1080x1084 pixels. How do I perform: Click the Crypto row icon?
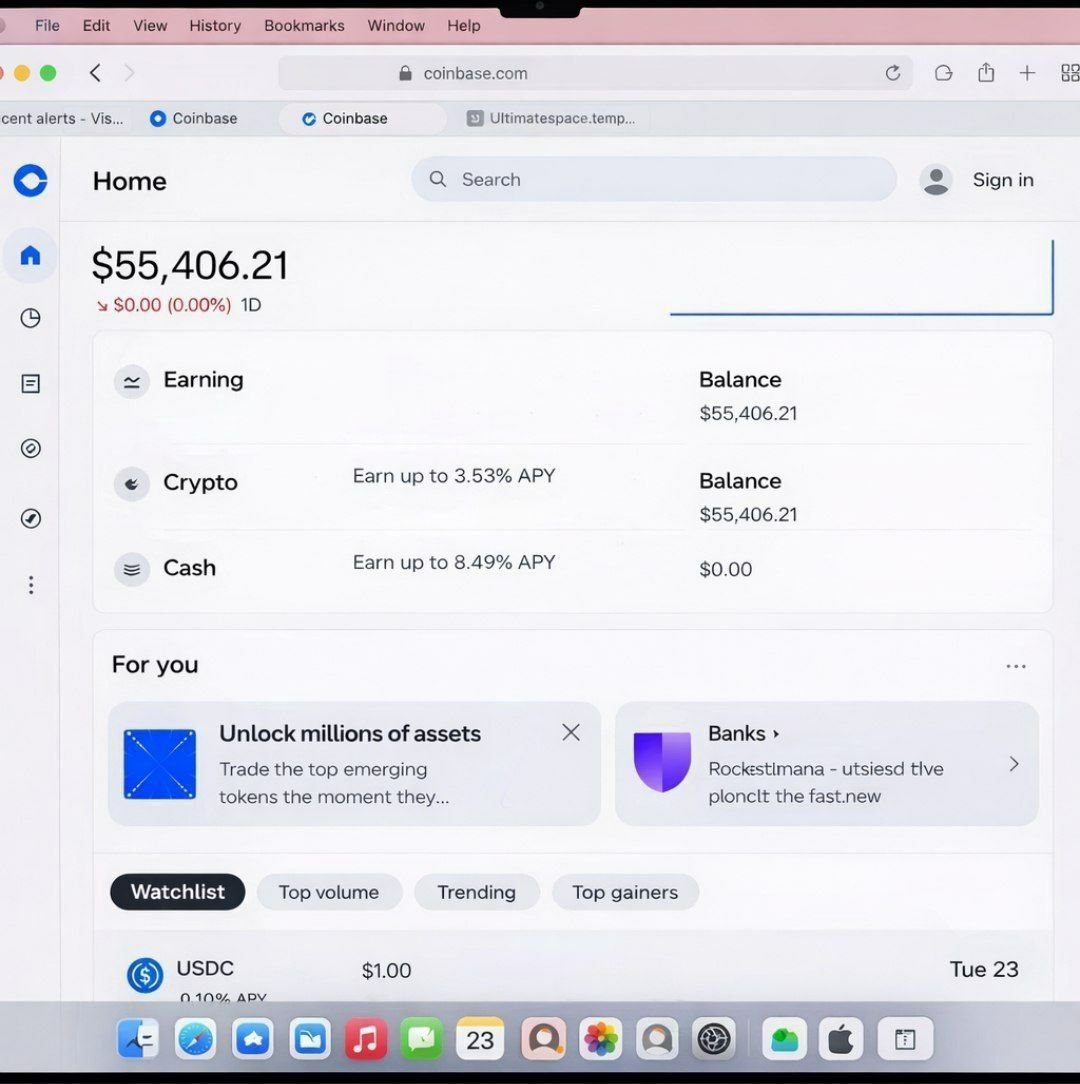(131, 483)
